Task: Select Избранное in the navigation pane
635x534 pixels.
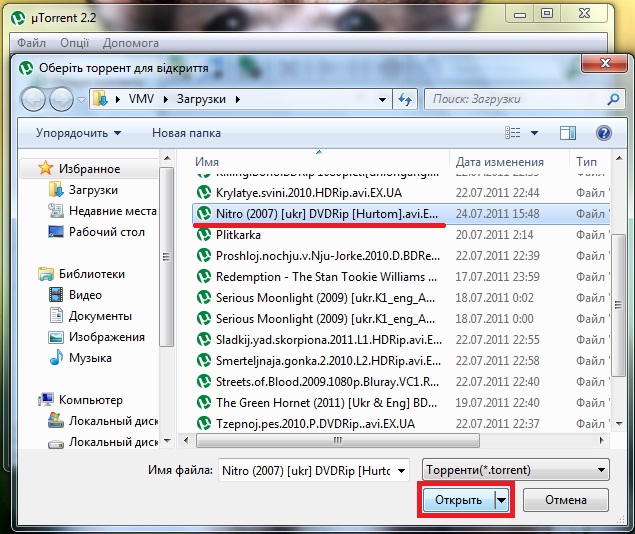Action: 89,168
